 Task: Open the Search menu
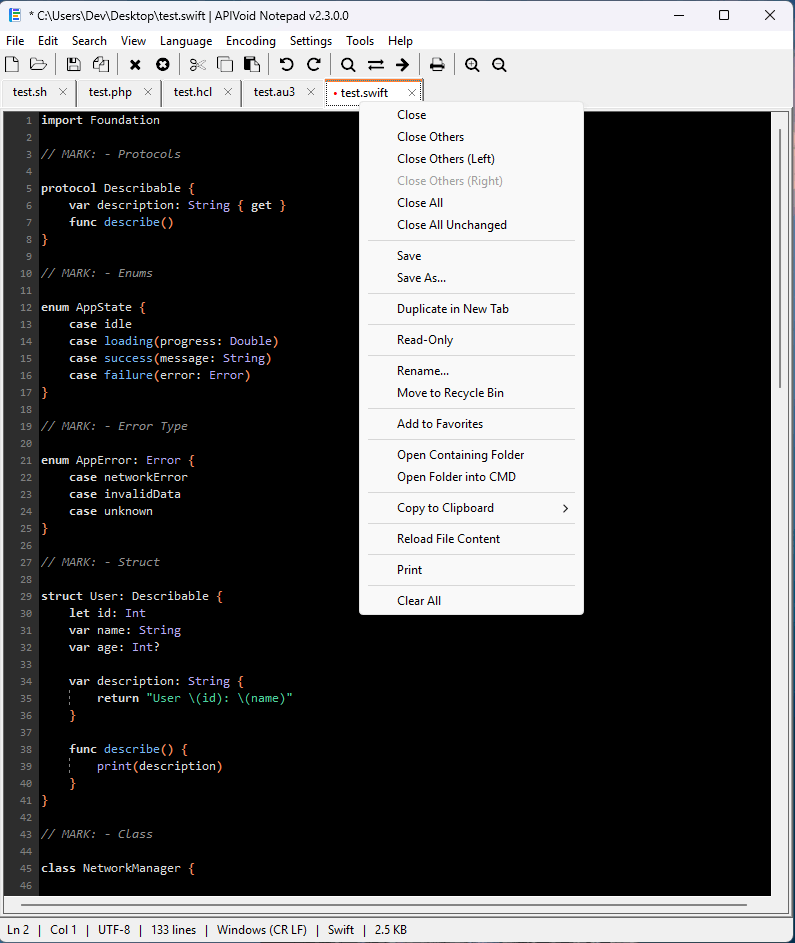[89, 41]
